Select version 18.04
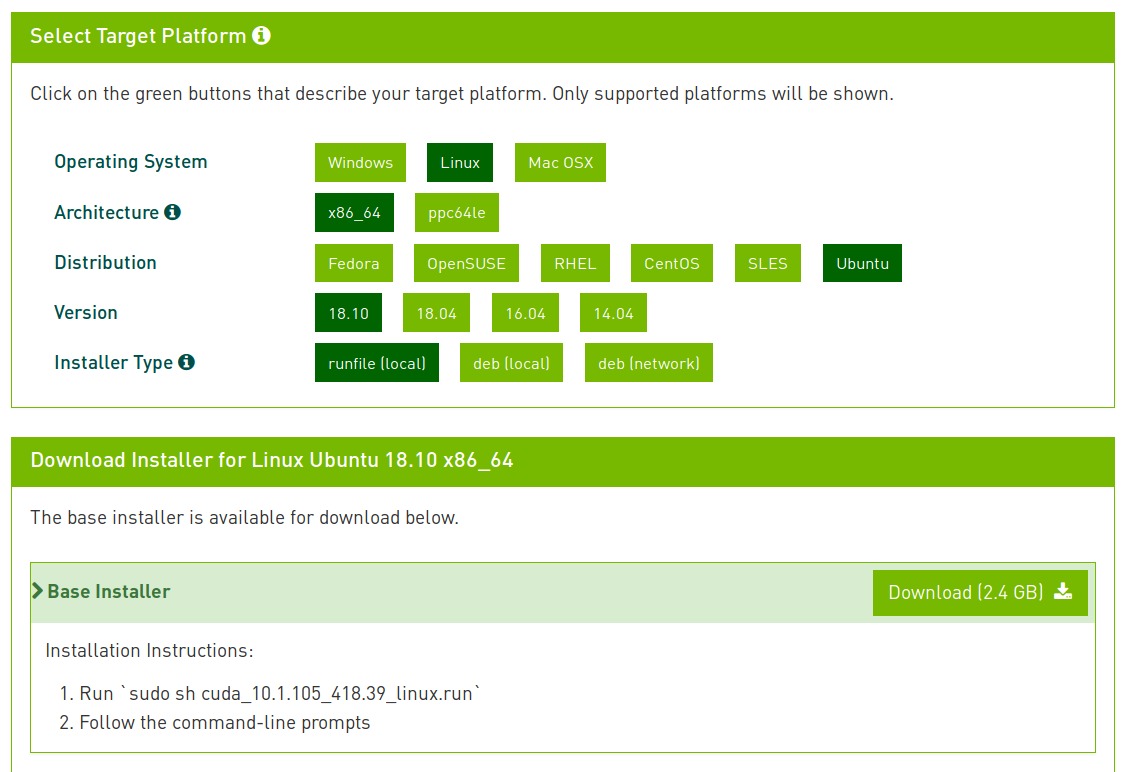The width and height of the screenshot is (1130, 772). click(x=437, y=313)
